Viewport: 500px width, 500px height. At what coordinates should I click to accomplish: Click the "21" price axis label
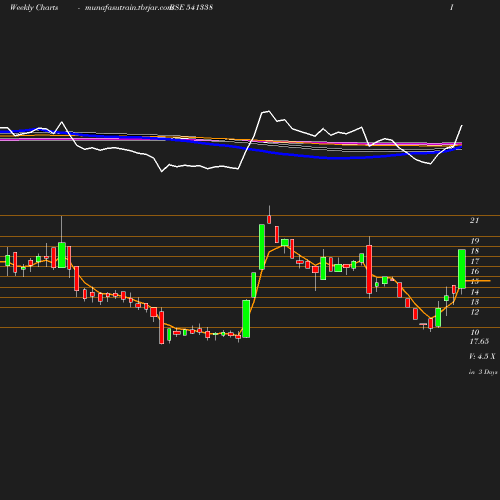point(474,220)
